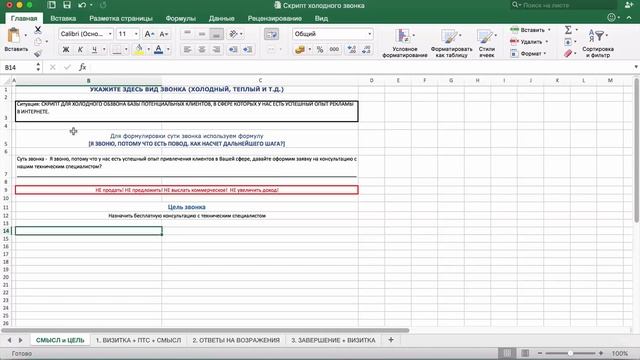
Task: Switch to Разметка страницы tab
Action: pos(121,18)
